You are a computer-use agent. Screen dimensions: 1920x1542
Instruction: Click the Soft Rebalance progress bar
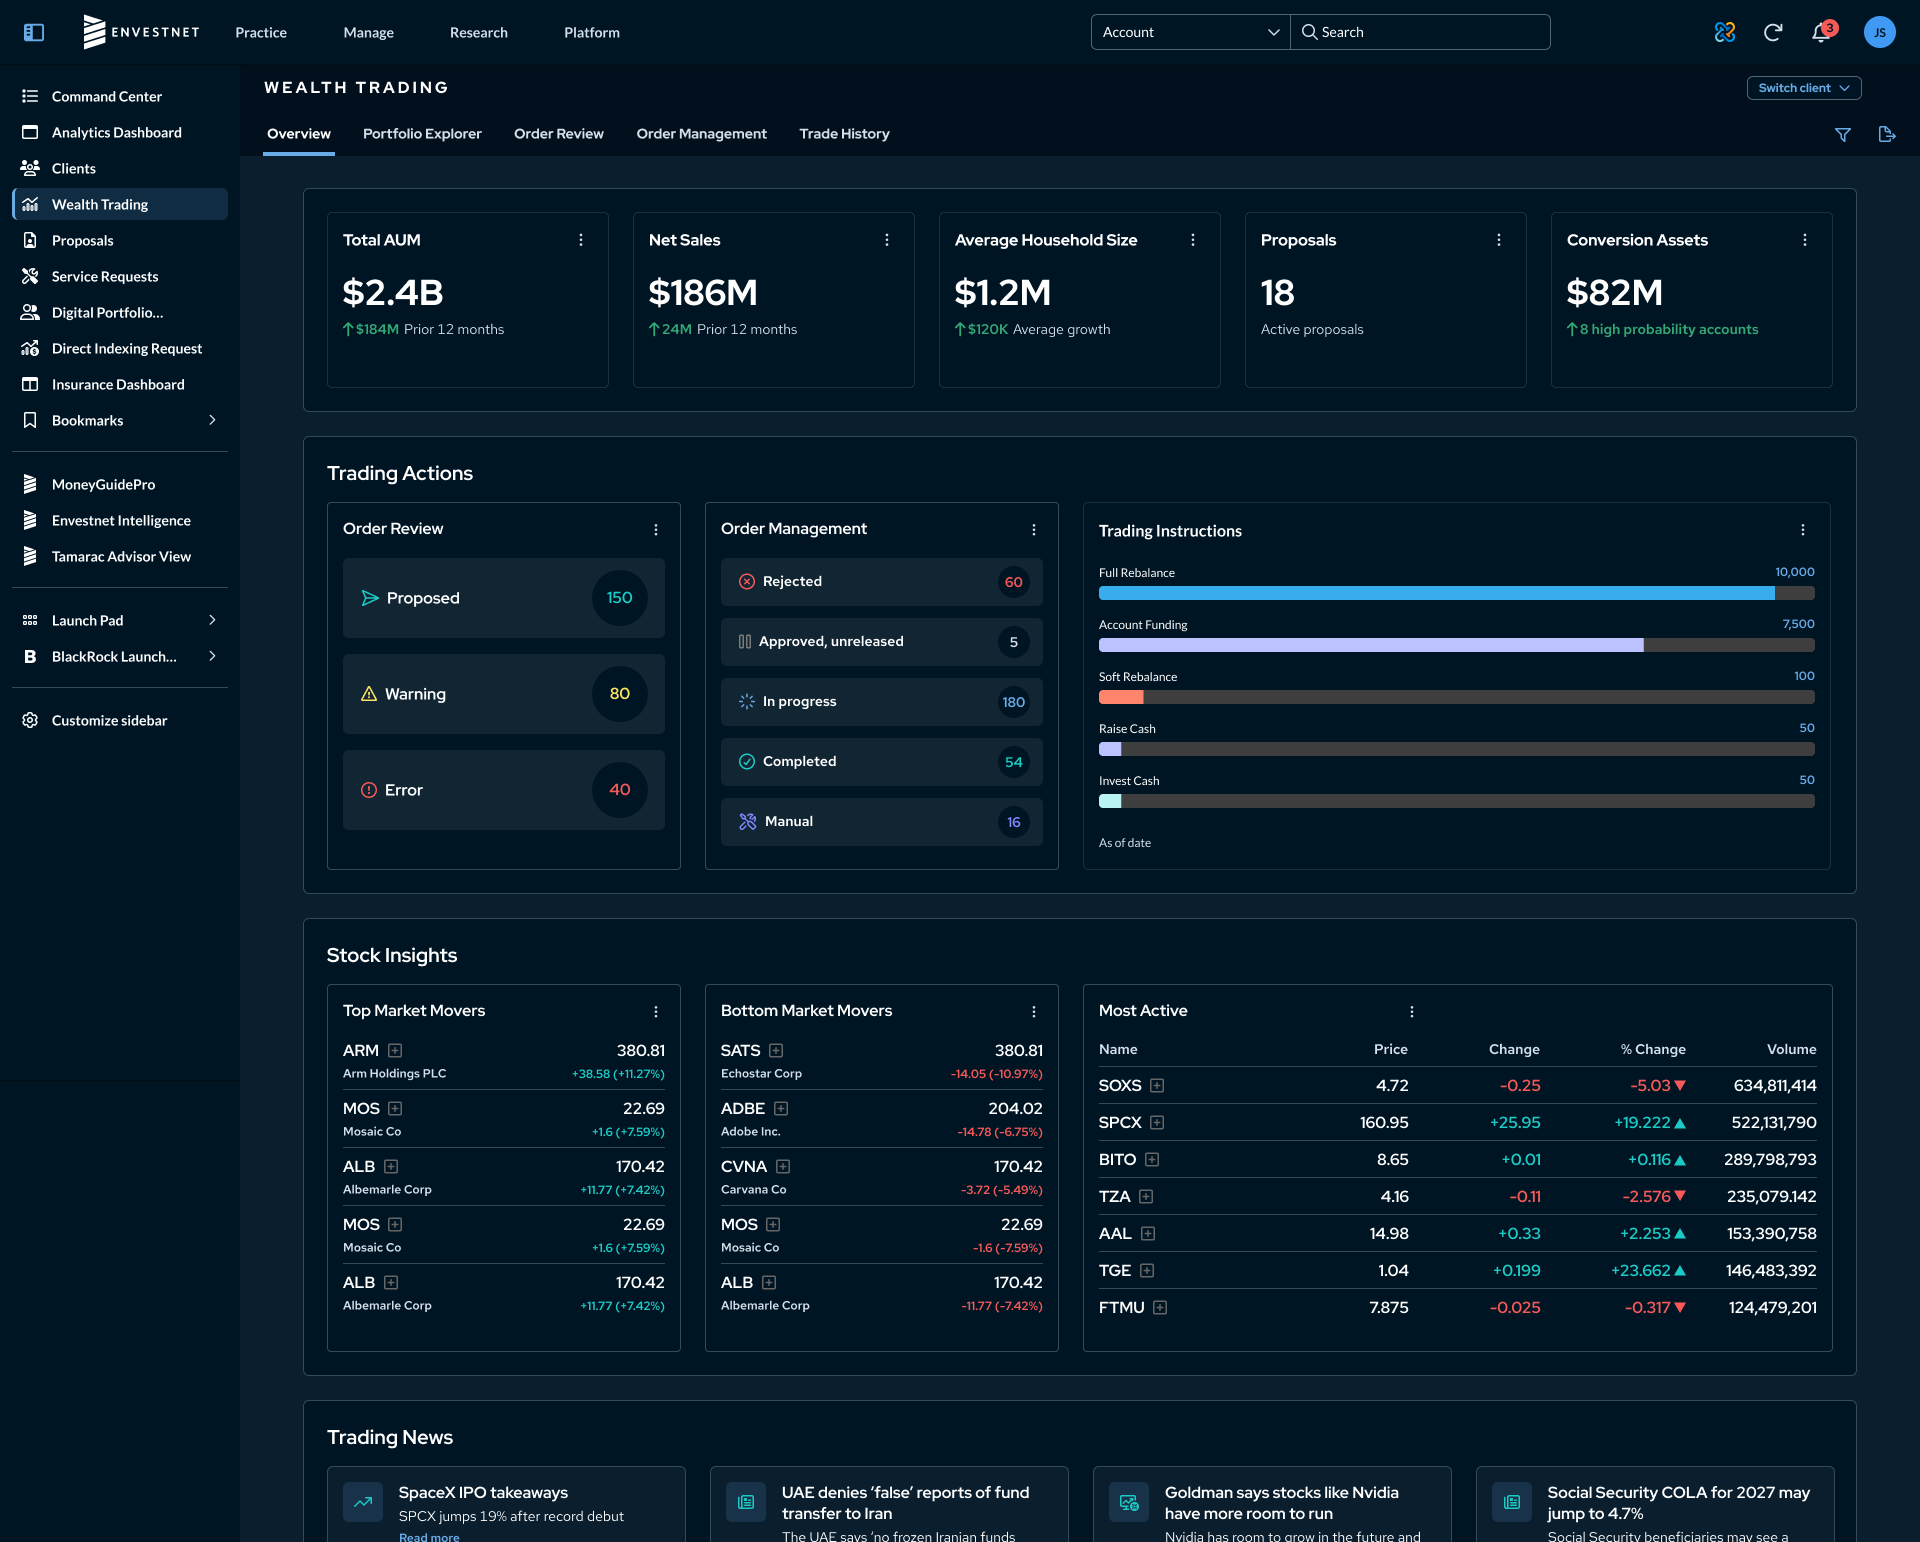point(1457,697)
